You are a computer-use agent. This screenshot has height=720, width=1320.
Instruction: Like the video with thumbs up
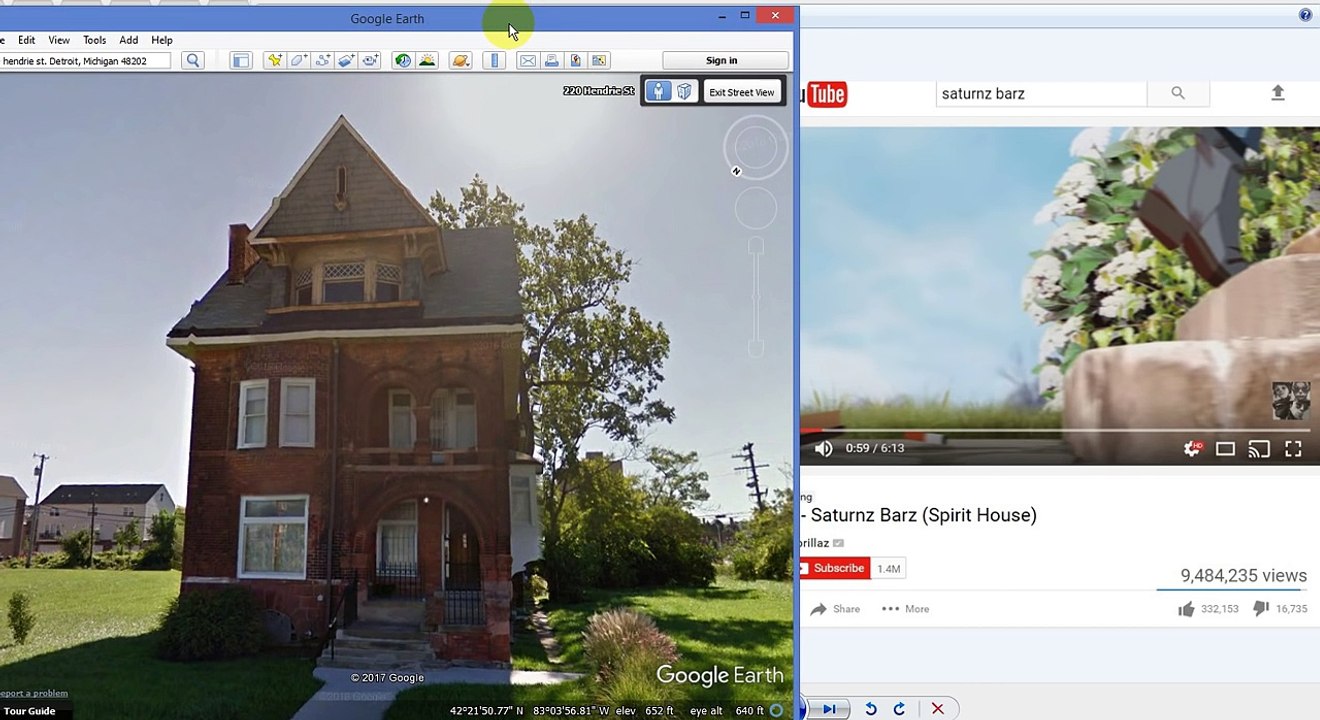(x=1208, y=609)
